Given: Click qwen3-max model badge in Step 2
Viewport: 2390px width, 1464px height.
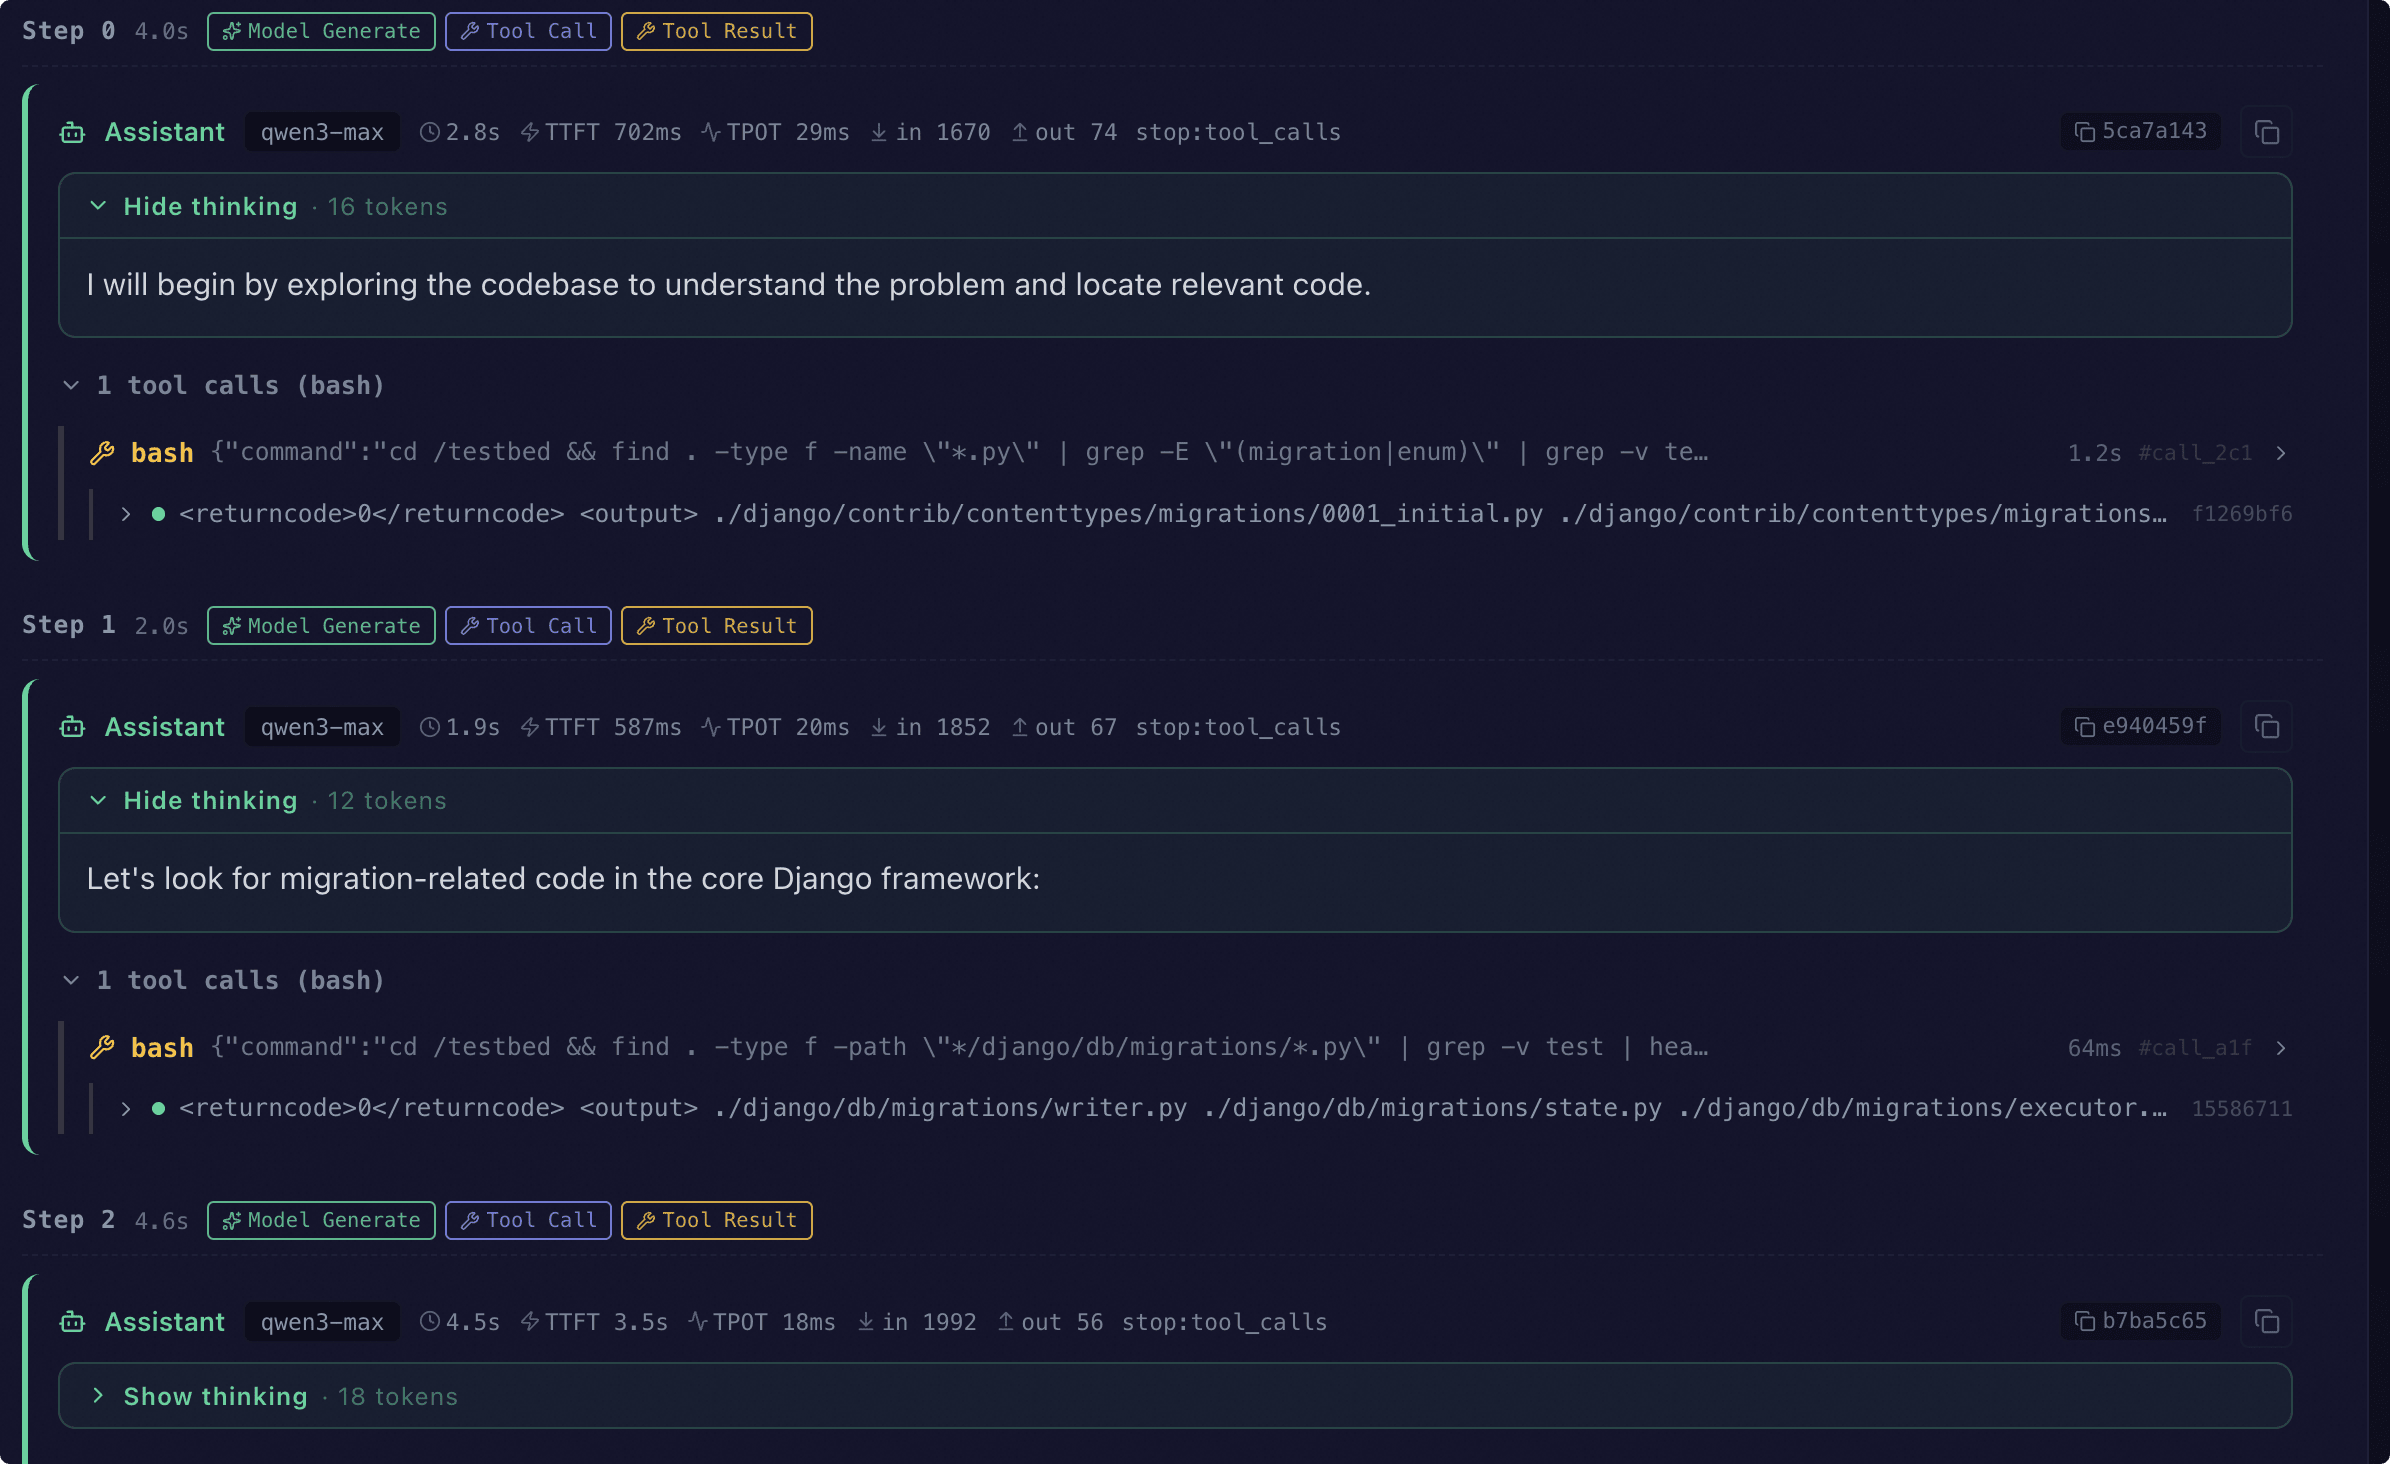Looking at the screenshot, I should (322, 1322).
